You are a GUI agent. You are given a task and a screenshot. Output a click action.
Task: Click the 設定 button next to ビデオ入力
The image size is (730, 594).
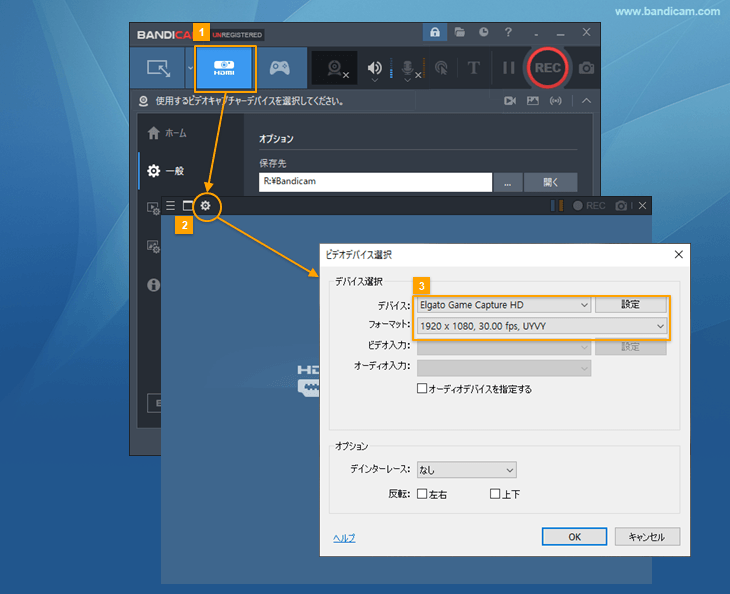tap(630, 347)
